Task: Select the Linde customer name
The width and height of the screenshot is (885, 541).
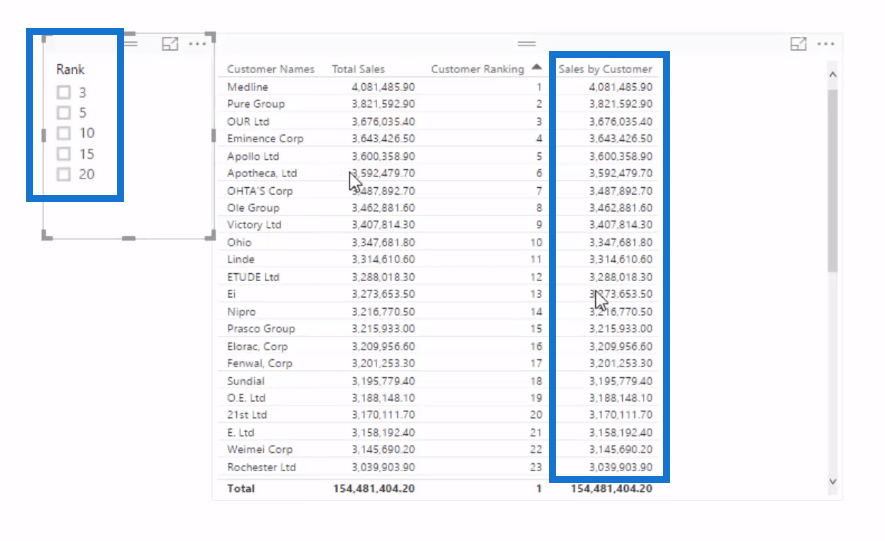Action: [241, 259]
